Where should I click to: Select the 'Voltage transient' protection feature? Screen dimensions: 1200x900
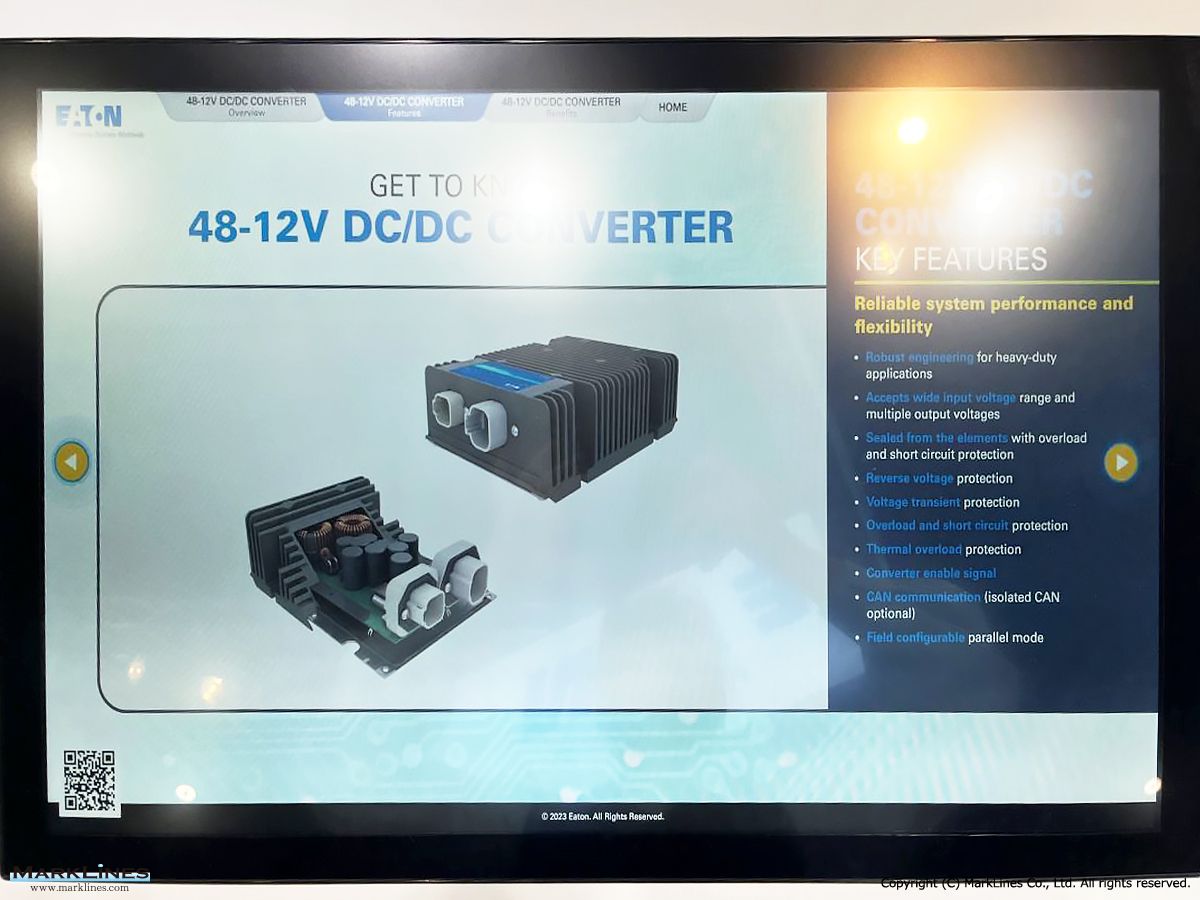tap(942, 502)
